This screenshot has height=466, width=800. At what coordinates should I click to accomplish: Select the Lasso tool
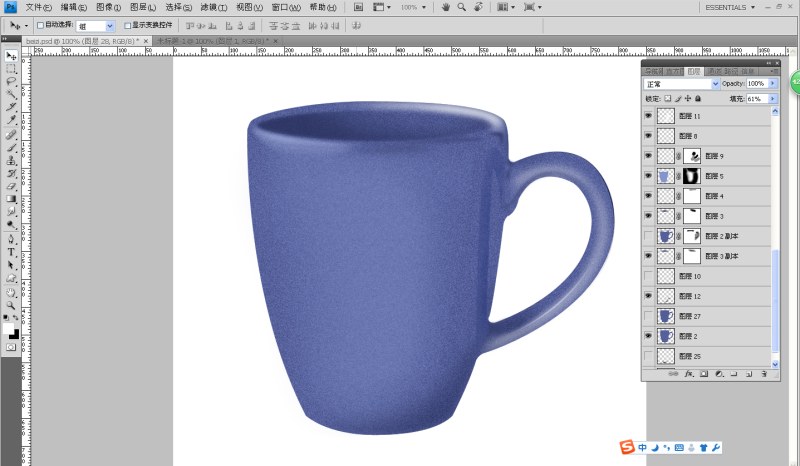[x=11, y=82]
